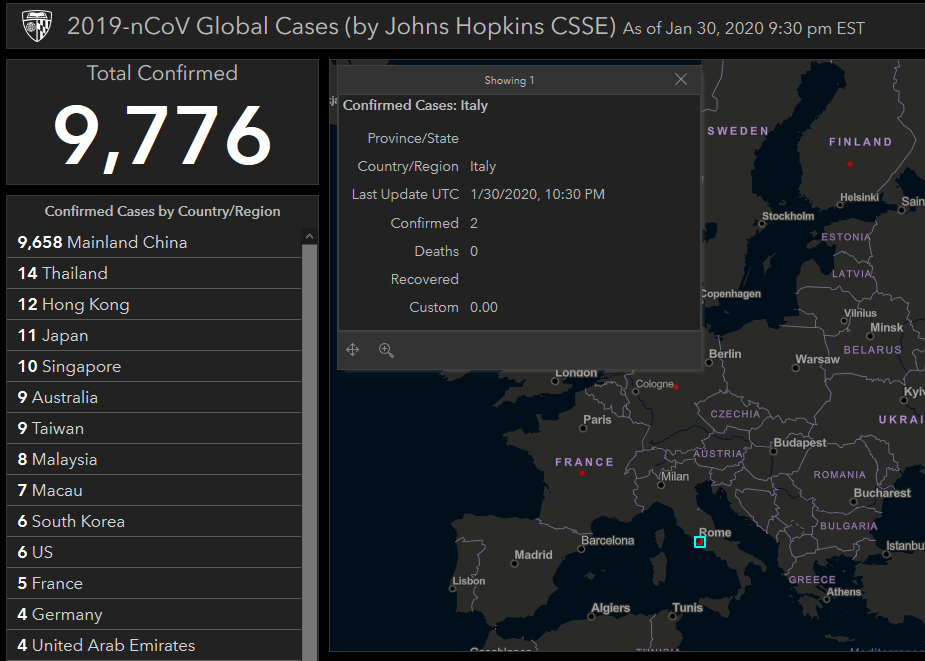Click the zoom-to magnifier icon in popup

point(386,350)
